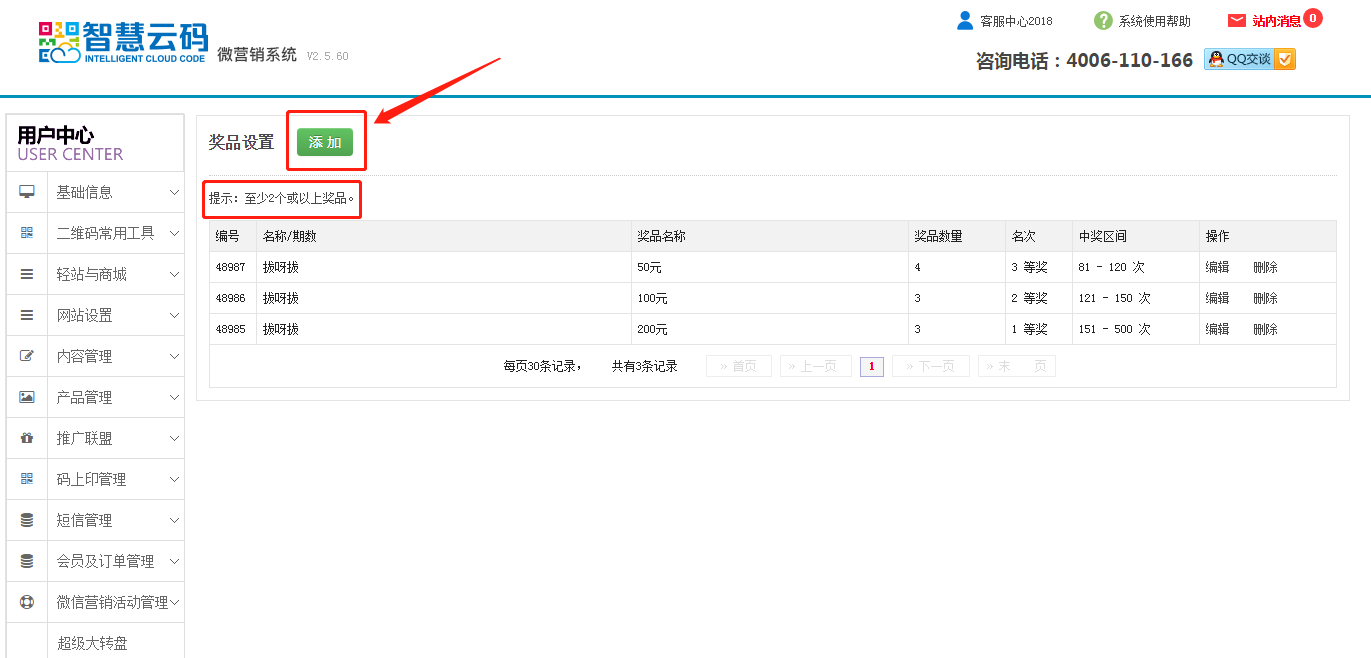
Task: Click the lifebuoy icon beside 微信营销活动管理
Action: coord(27,602)
